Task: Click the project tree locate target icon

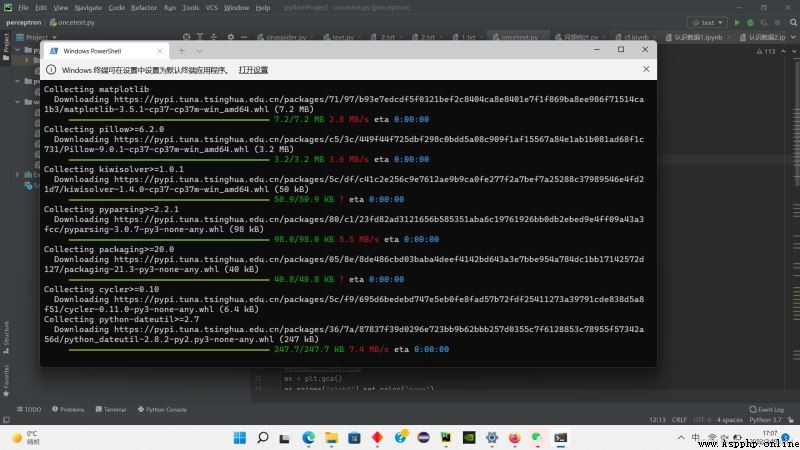Action: point(187,37)
